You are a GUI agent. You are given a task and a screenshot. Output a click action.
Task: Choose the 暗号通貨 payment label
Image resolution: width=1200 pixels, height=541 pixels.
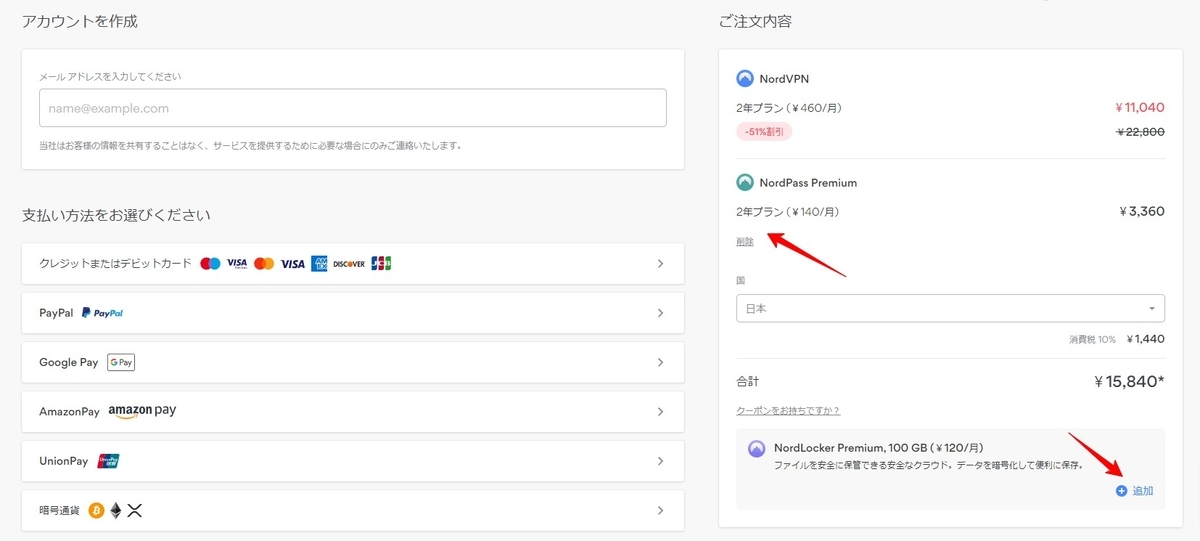(60, 510)
